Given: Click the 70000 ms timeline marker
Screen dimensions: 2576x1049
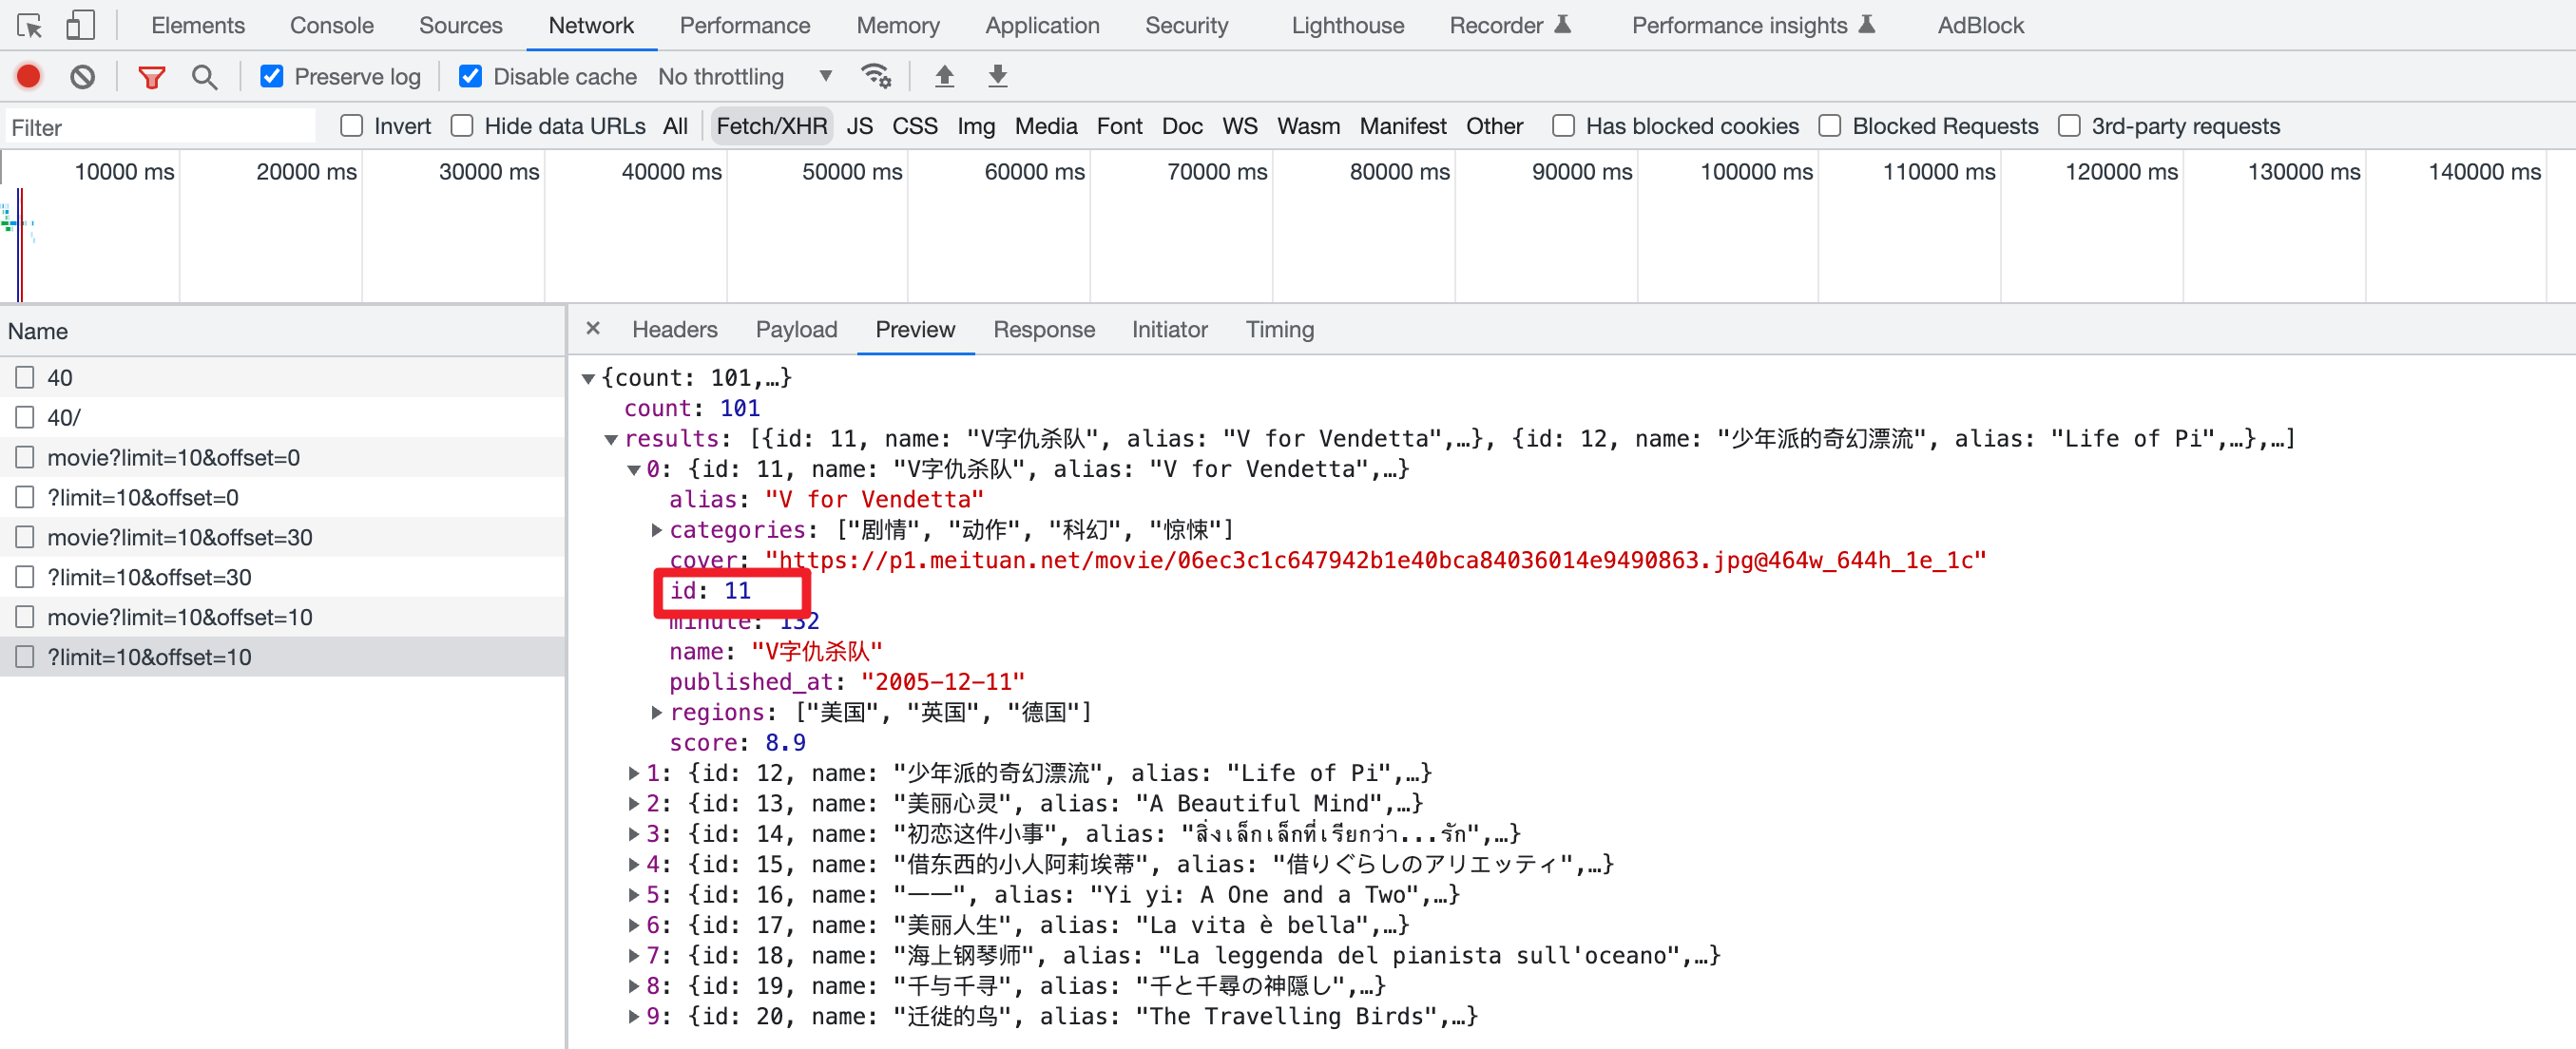Looking at the screenshot, I should point(1217,172).
